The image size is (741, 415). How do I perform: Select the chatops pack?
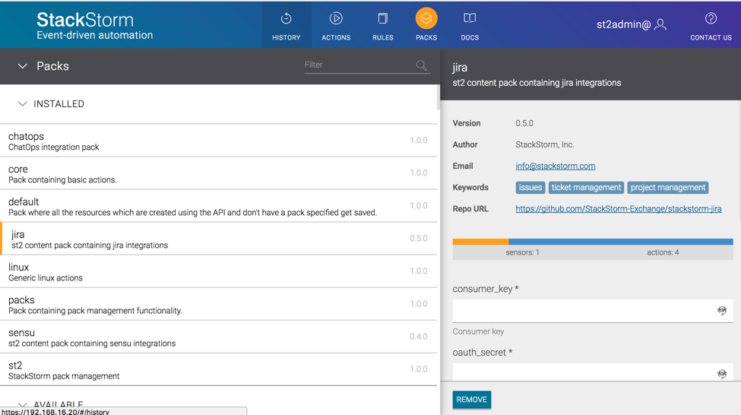[x=218, y=141]
